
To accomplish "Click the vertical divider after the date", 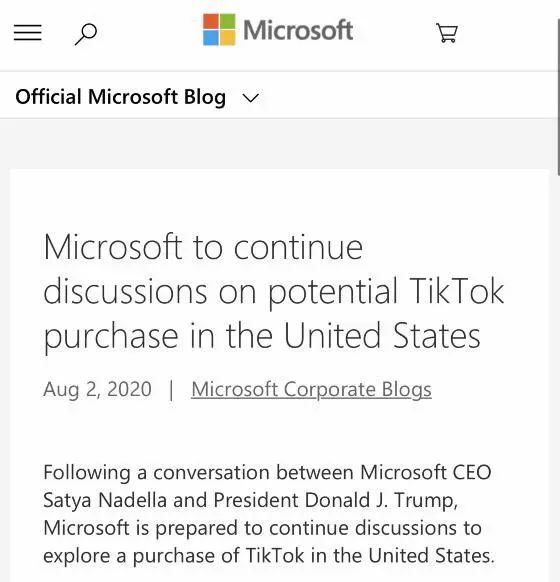I will tap(171, 390).
